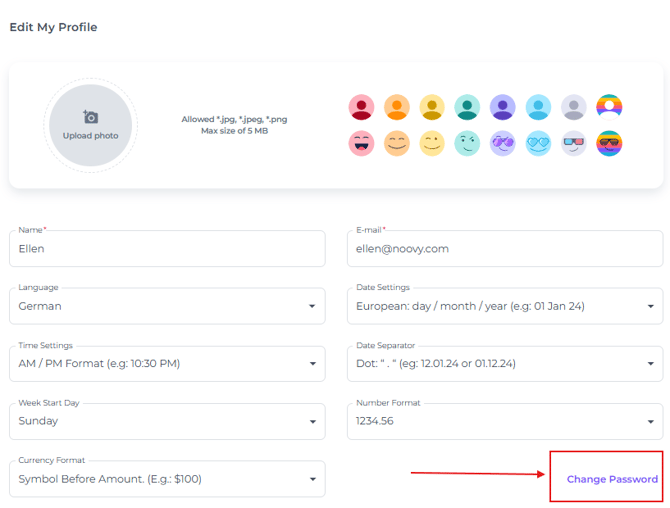Select the pink person silhouette avatar
Screen dimensions: 670x508
(361, 107)
